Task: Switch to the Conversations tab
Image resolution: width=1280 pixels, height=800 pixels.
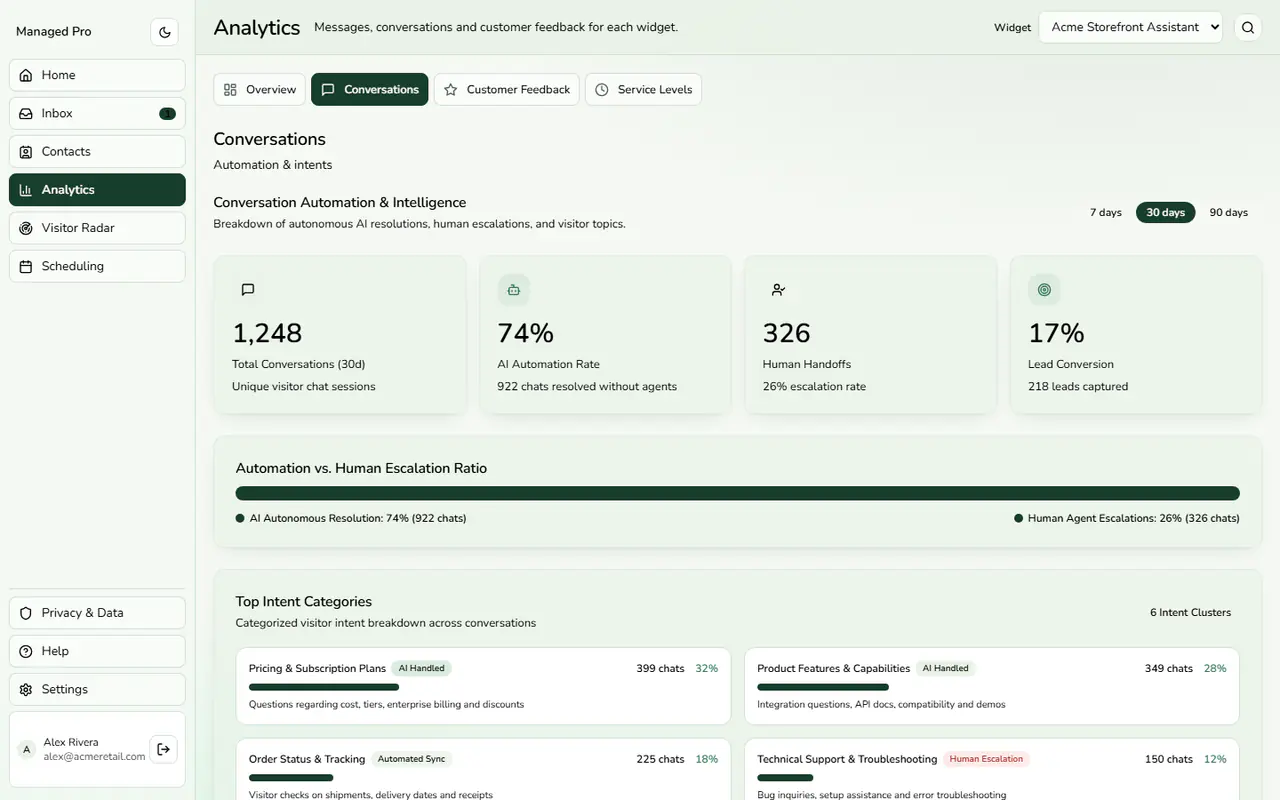Action: click(x=369, y=89)
